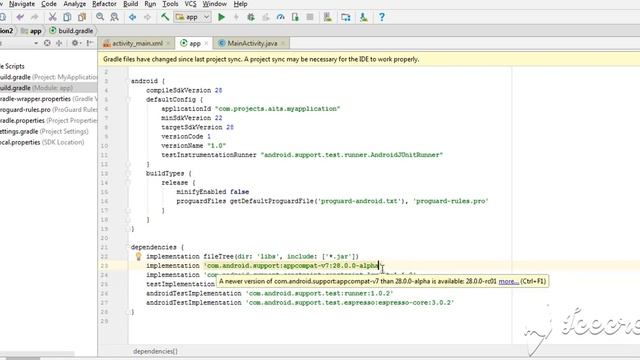Run app with green play button
Screen dimensions: 640x360
[x=221, y=17]
